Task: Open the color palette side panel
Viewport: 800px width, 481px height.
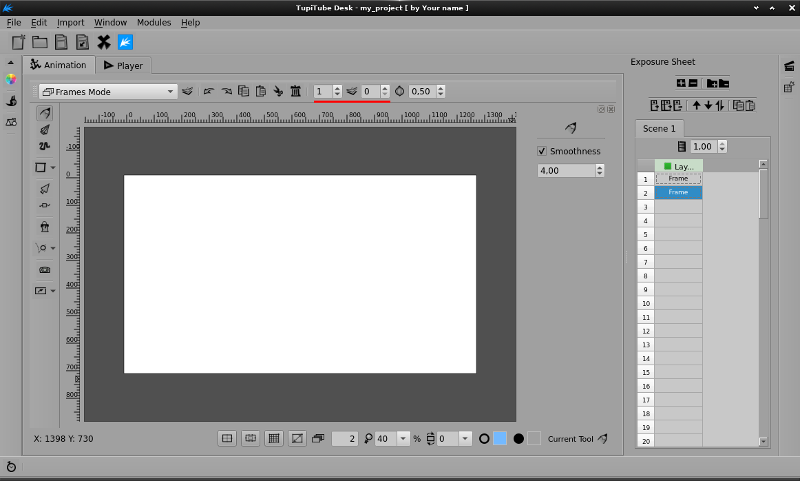Action: click(x=11, y=80)
